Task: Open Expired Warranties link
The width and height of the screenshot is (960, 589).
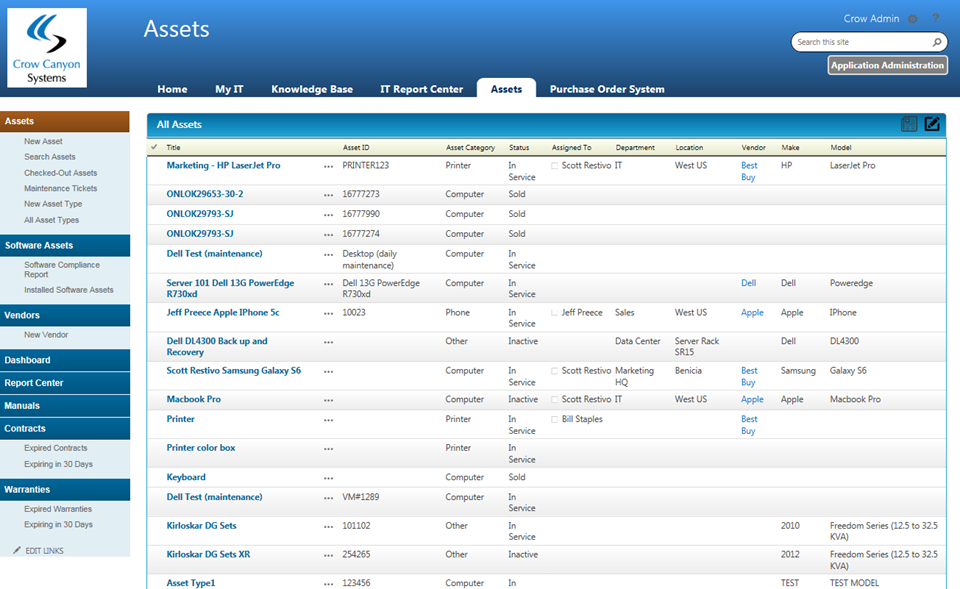Action: coord(58,509)
